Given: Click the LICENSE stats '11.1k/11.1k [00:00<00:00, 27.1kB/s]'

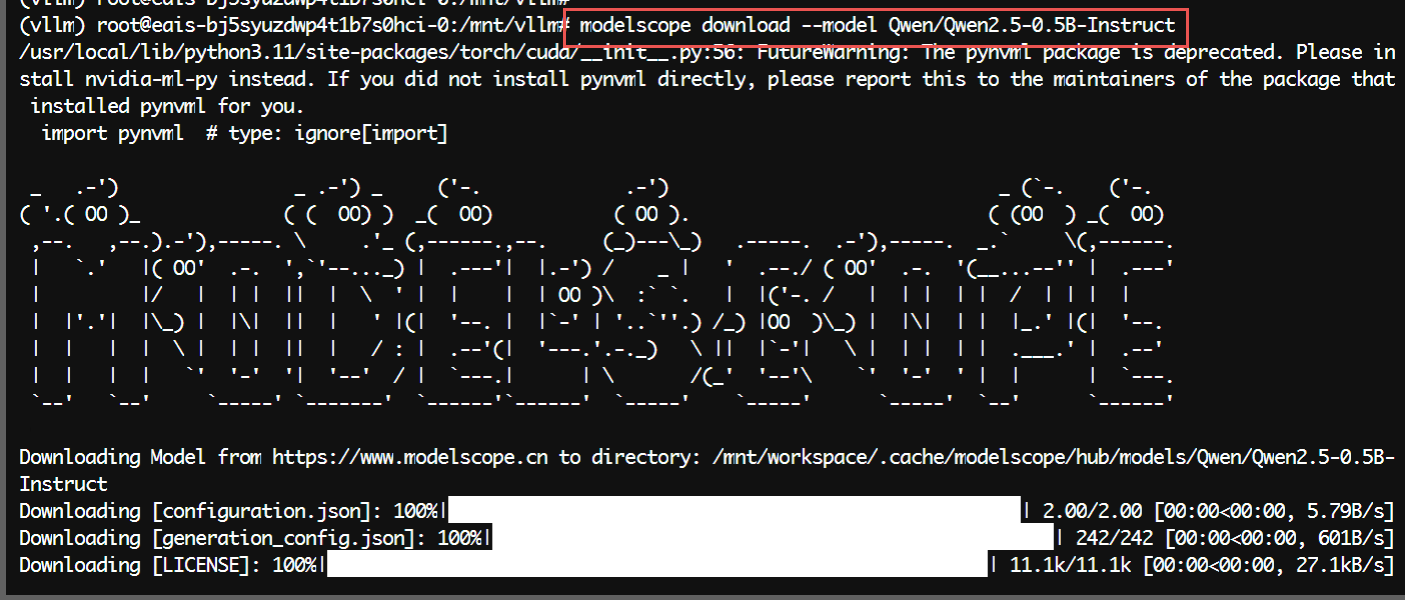Looking at the screenshot, I should 1202,565.
